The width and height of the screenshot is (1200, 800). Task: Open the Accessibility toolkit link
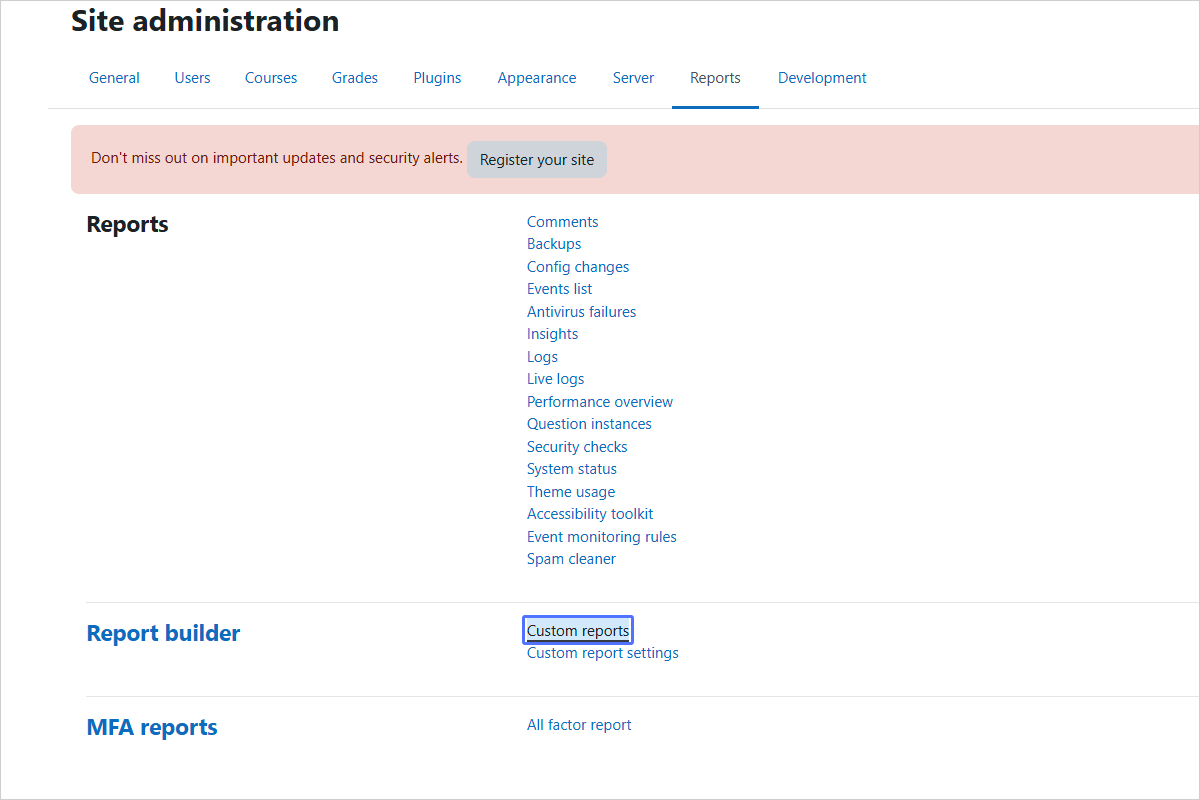pos(590,514)
